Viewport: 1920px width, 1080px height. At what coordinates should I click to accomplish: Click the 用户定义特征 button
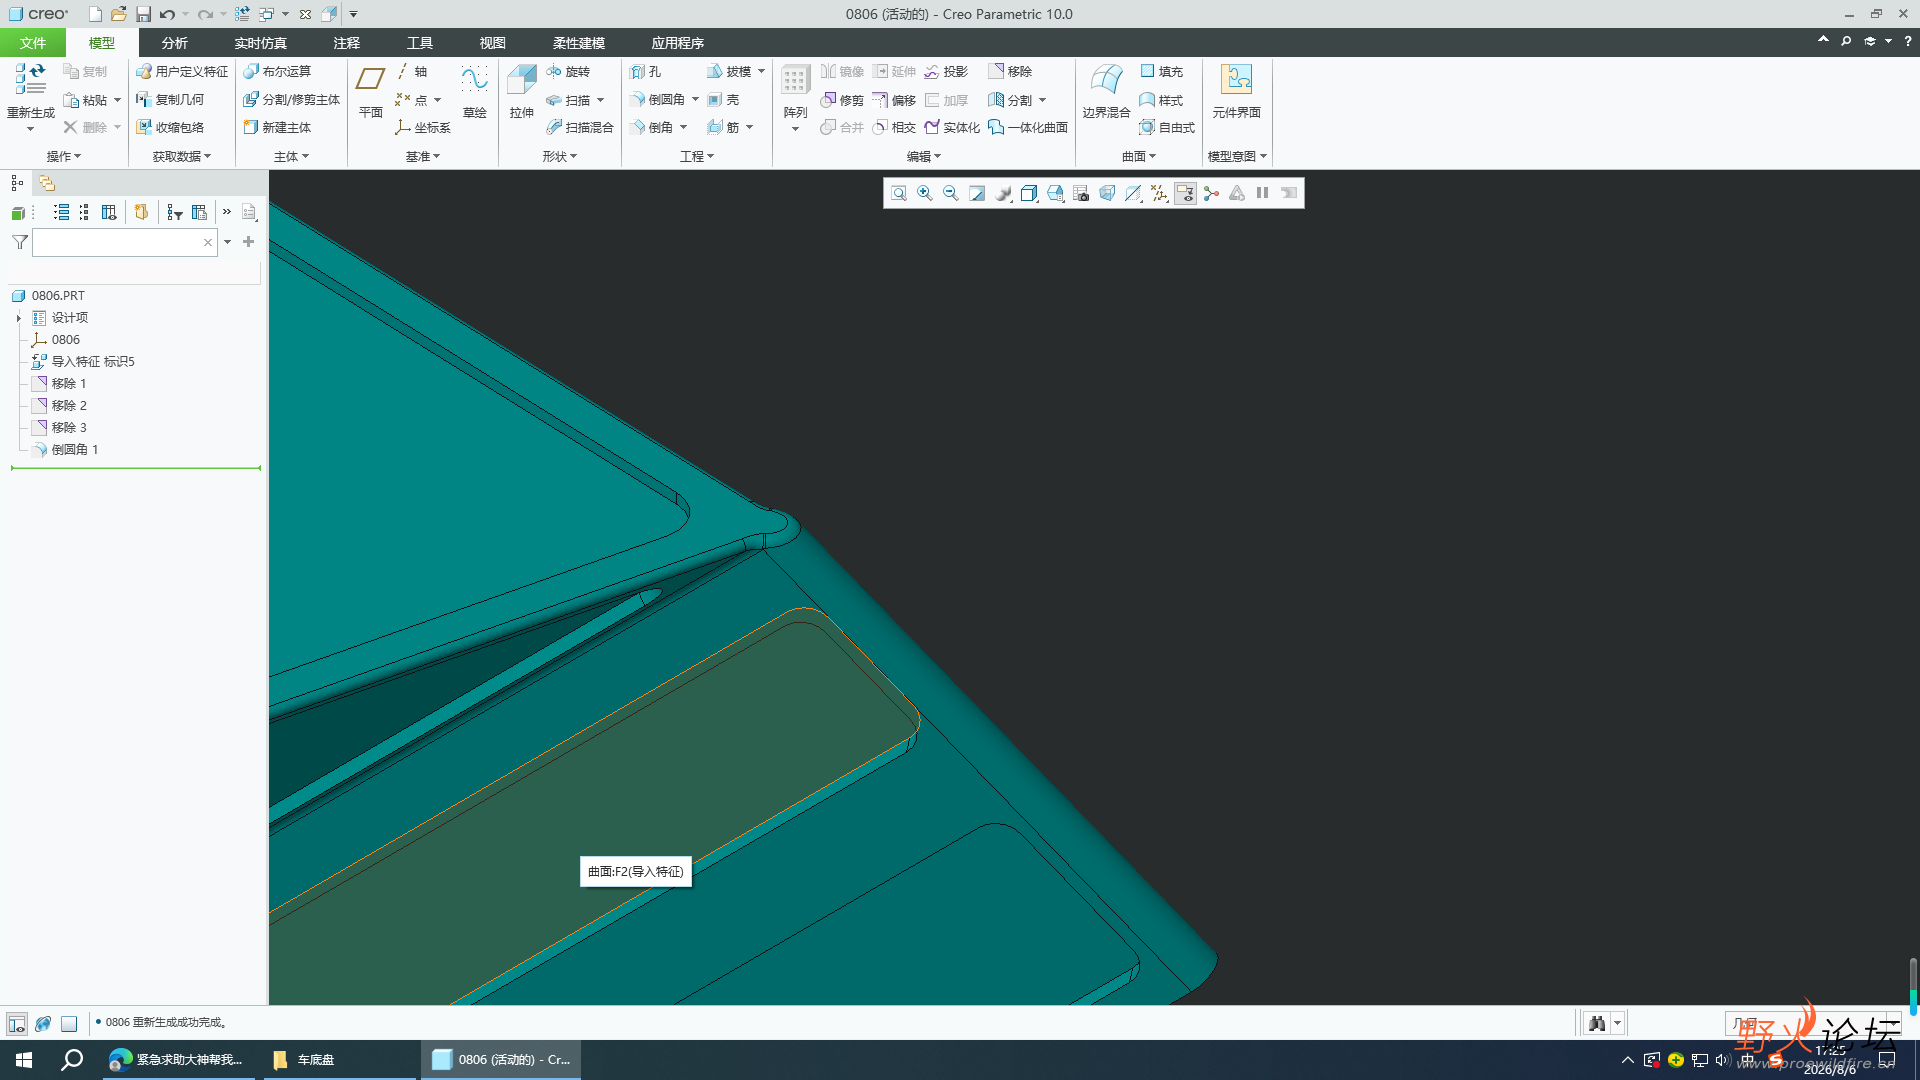[182, 72]
